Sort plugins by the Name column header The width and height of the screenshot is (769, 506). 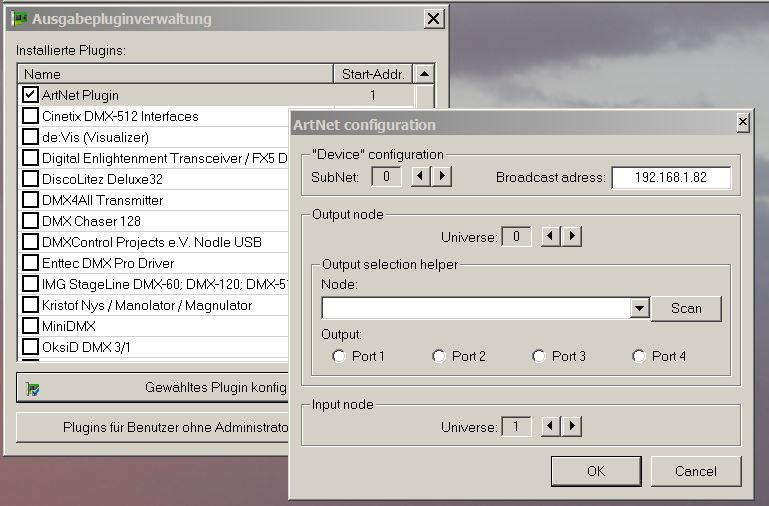(x=175, y=74)
